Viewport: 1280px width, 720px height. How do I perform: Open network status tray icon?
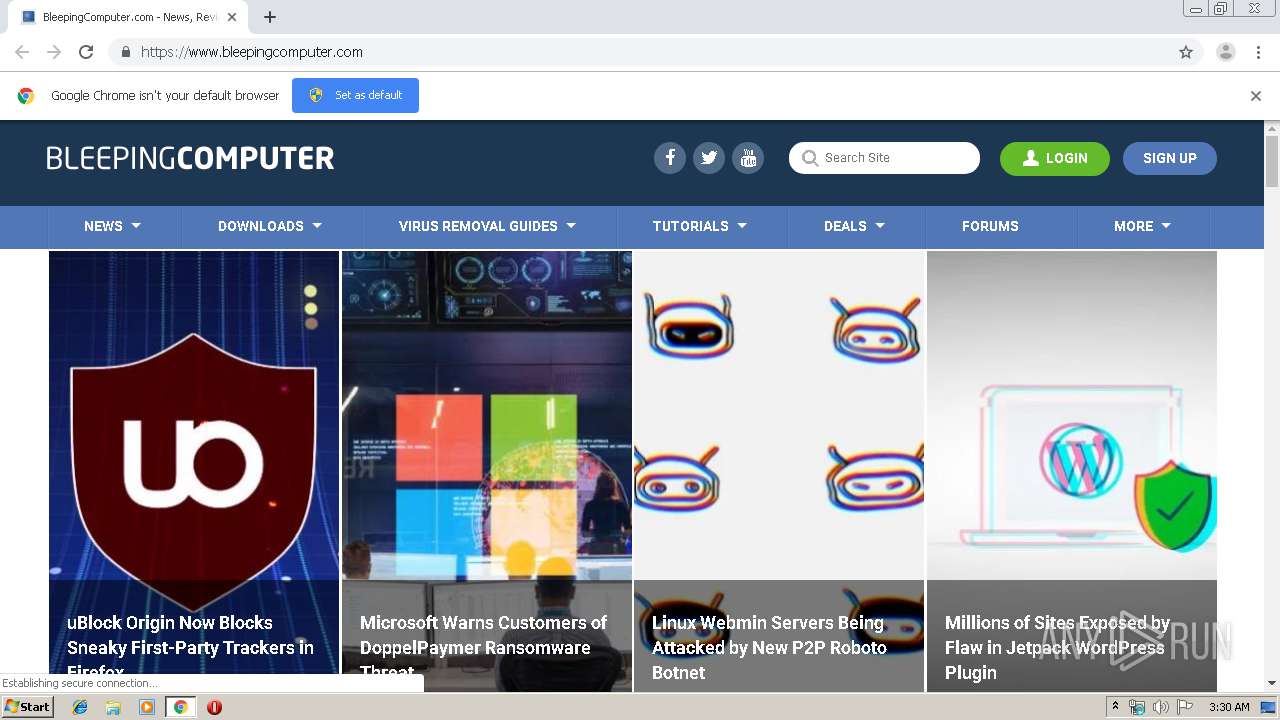click(x=1137, y=707)
